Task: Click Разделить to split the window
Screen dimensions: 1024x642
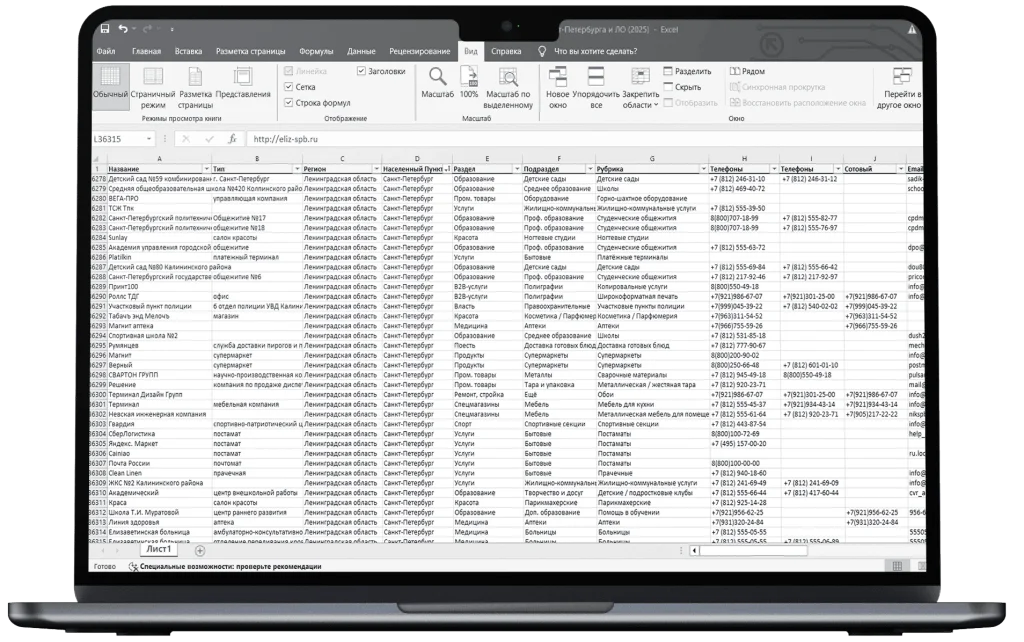Action: pyautogui.click(x=688, y=71)
